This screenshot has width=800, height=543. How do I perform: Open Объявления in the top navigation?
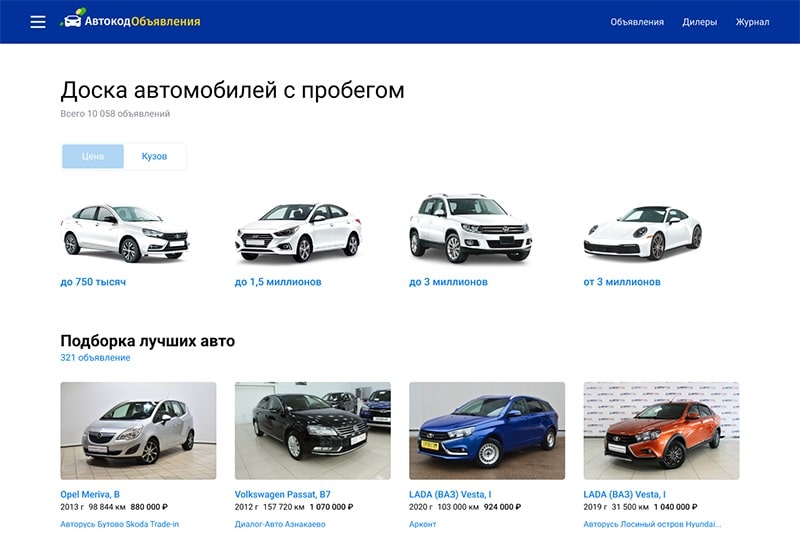point(637,22)
